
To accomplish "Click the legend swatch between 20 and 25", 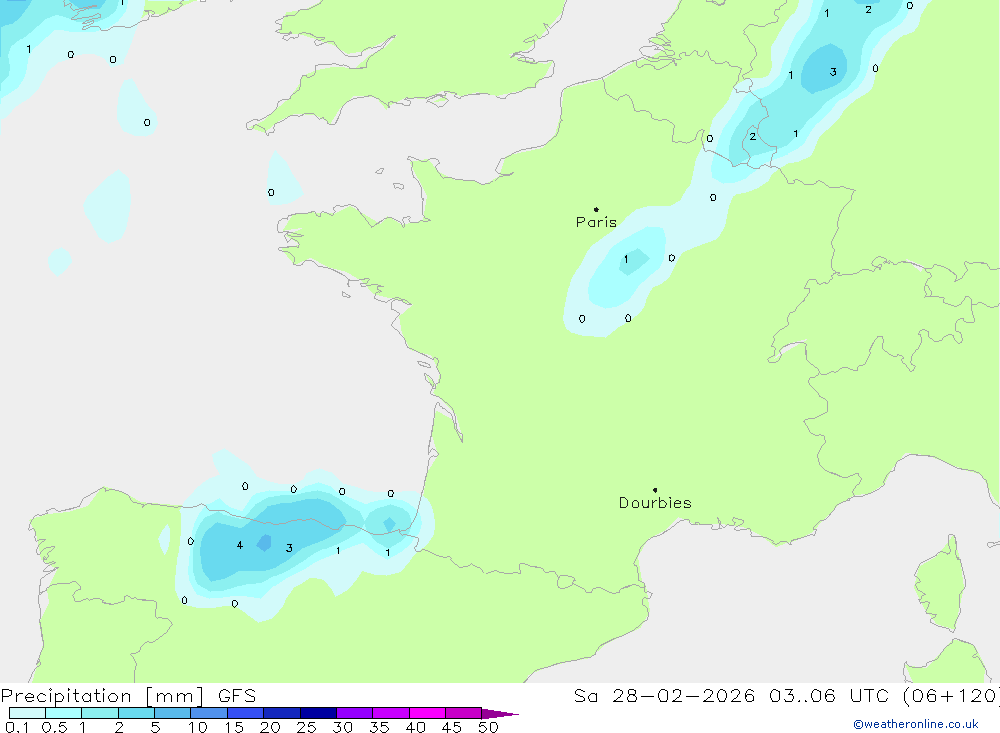I will coord(281,713).
